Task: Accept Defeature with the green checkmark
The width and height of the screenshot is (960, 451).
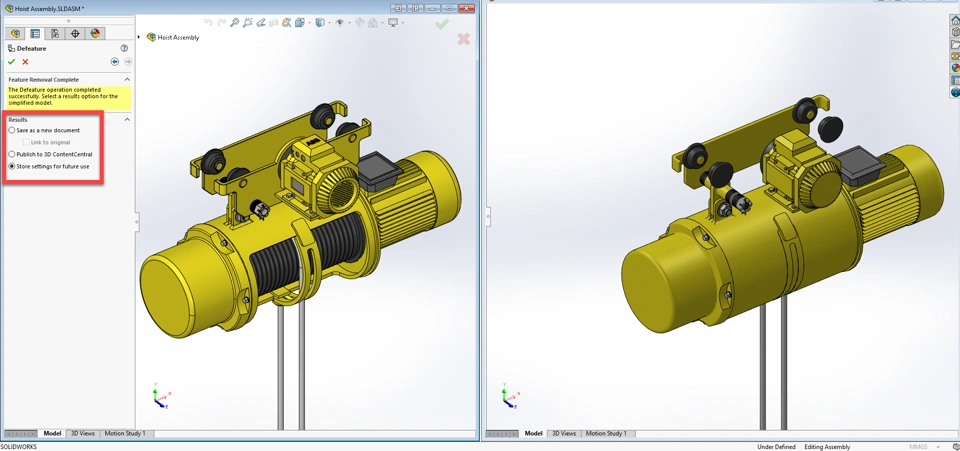Action: (12, 62)
